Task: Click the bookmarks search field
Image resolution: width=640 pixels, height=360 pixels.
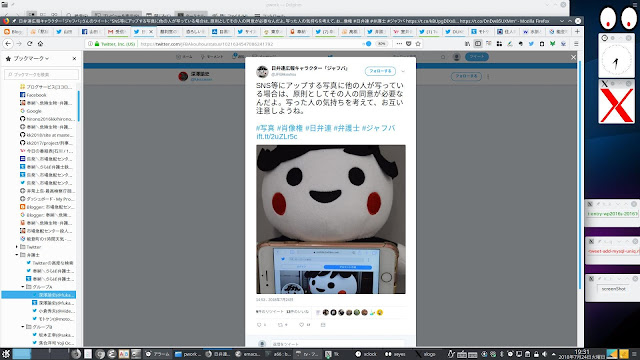Action: (x=42, y=74)
